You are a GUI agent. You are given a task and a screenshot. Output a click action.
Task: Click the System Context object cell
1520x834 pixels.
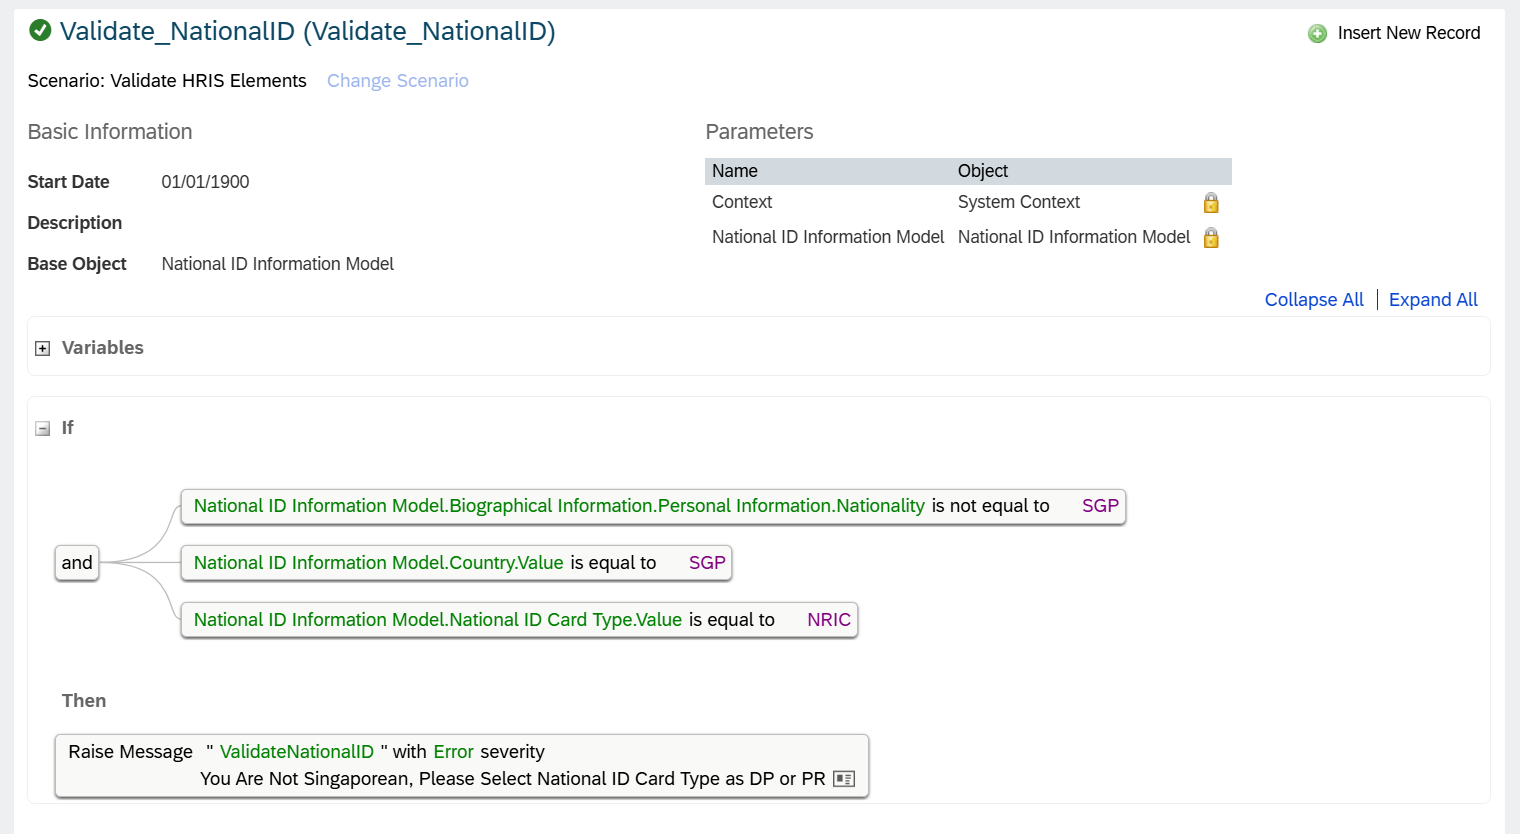[x=1019, y=202]
